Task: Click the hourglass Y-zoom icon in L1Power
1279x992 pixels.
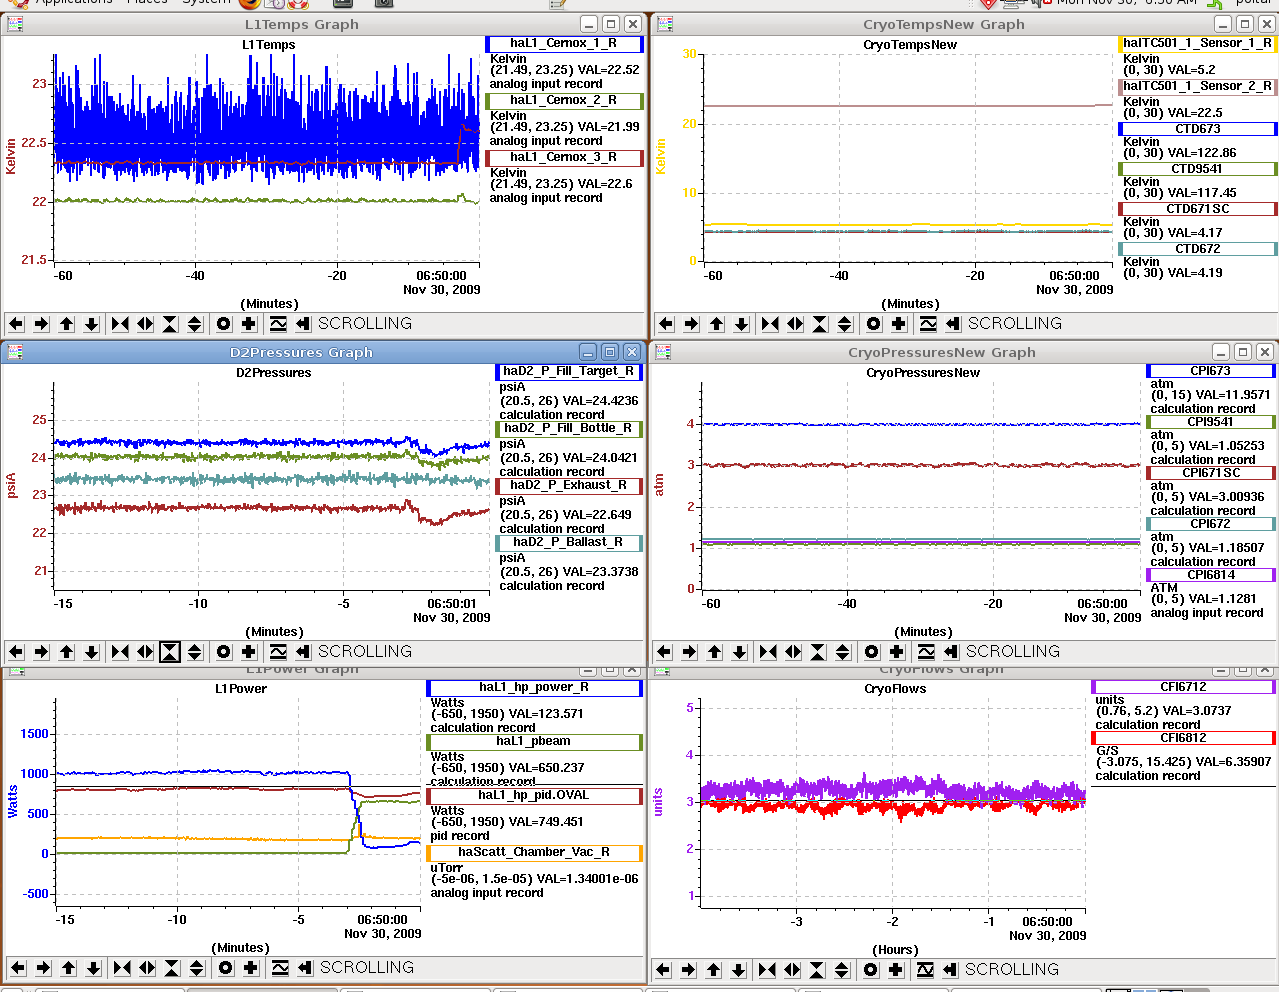Action: tap(172, 968)
